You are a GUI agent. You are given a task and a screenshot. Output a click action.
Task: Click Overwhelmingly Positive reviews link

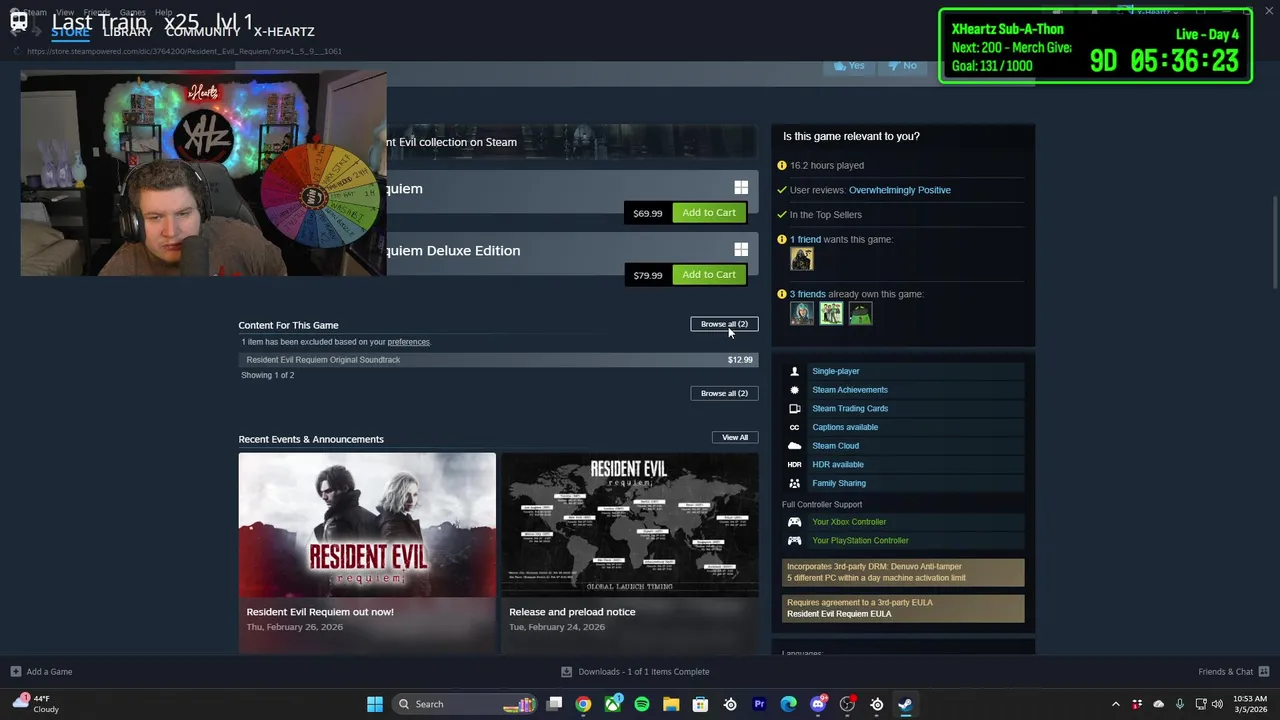coord(900,190)
